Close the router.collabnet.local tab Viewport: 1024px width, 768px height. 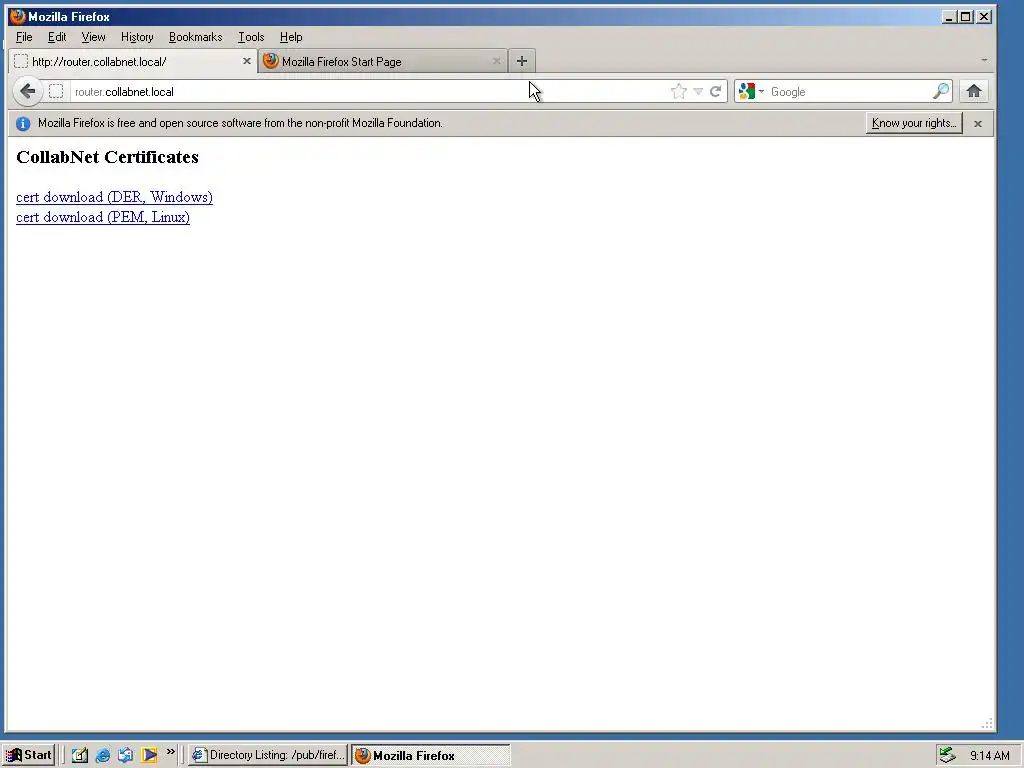pos(247,61)
